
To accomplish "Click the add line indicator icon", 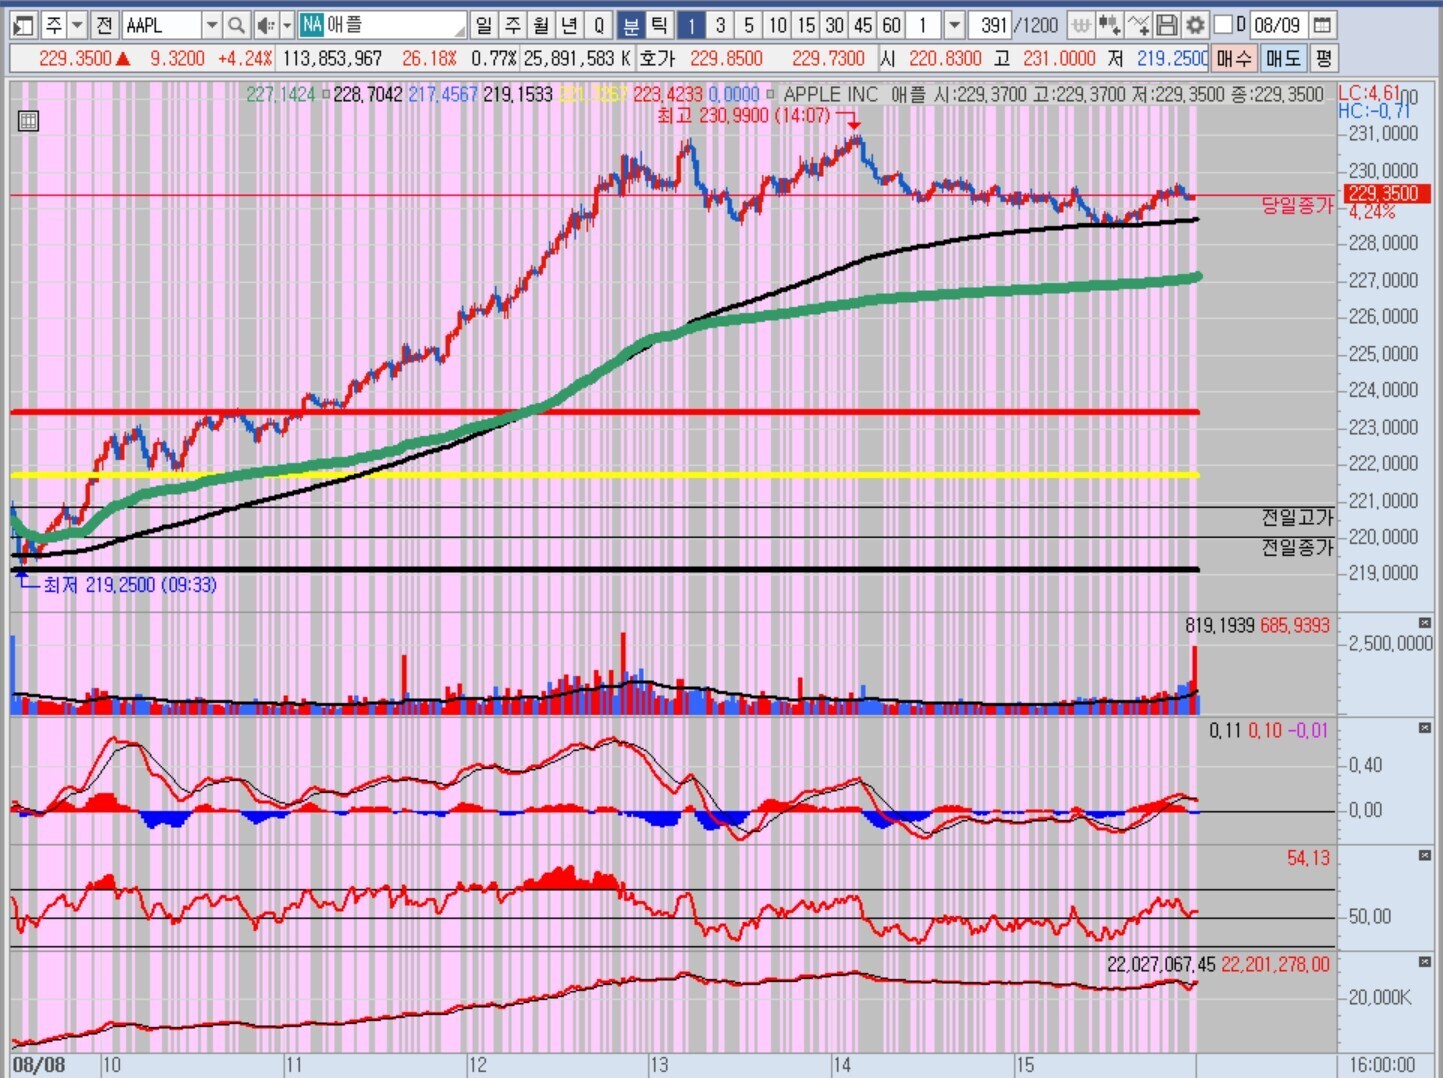I will click(x=1138, y=25).
